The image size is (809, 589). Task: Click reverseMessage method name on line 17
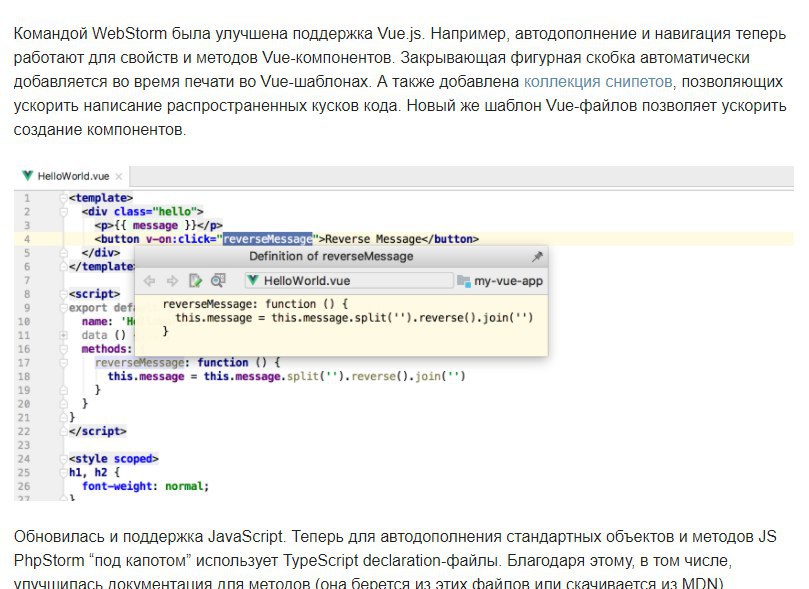pyautogui.click(x=139, y=363)
